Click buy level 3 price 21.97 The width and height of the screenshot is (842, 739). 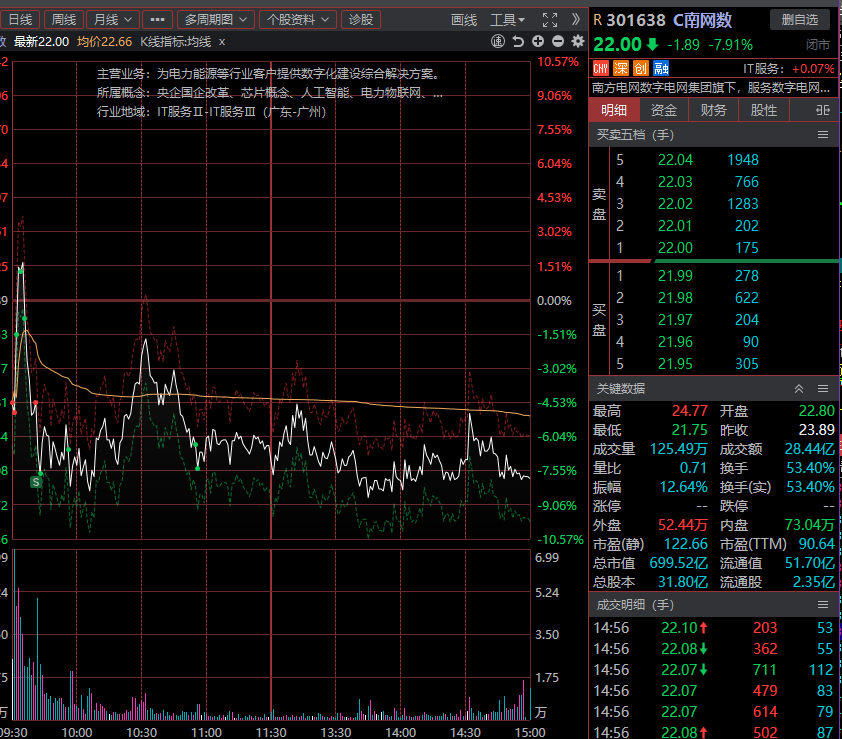click(x=675, y=320)
